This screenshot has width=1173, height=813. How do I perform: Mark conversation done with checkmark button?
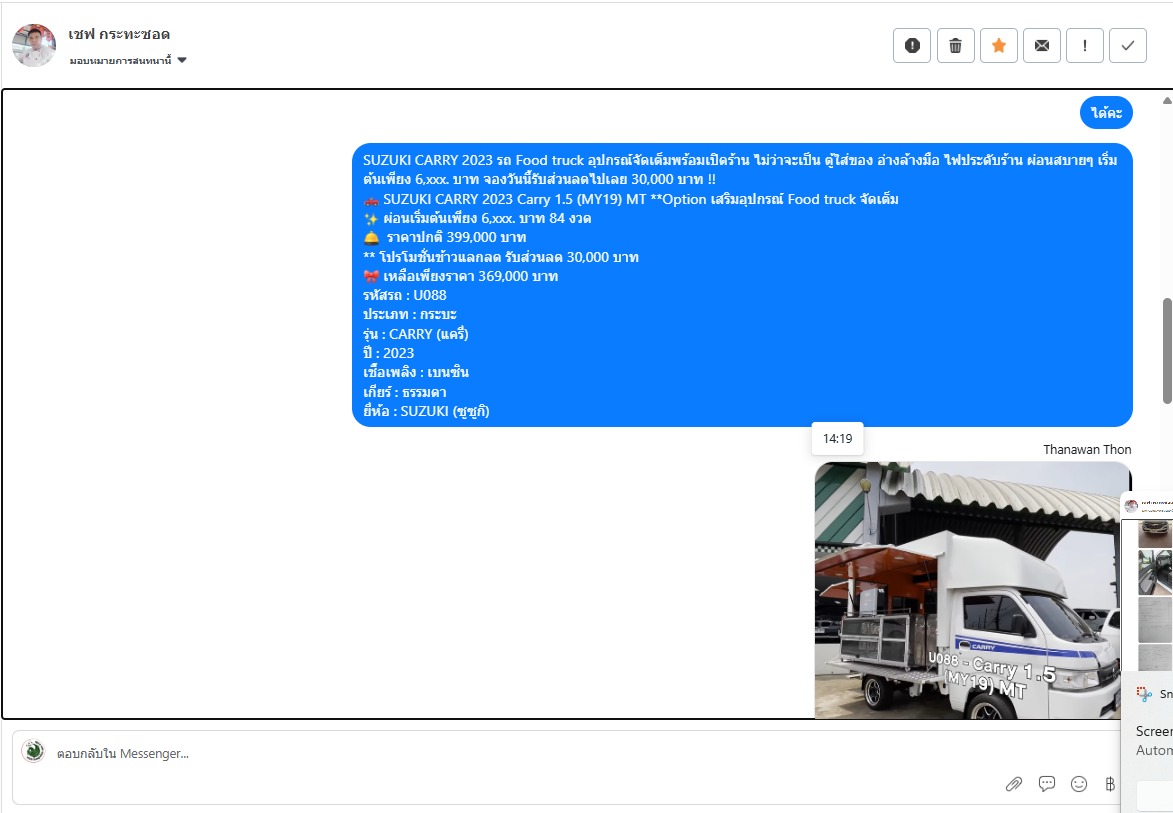(1128, 46)
